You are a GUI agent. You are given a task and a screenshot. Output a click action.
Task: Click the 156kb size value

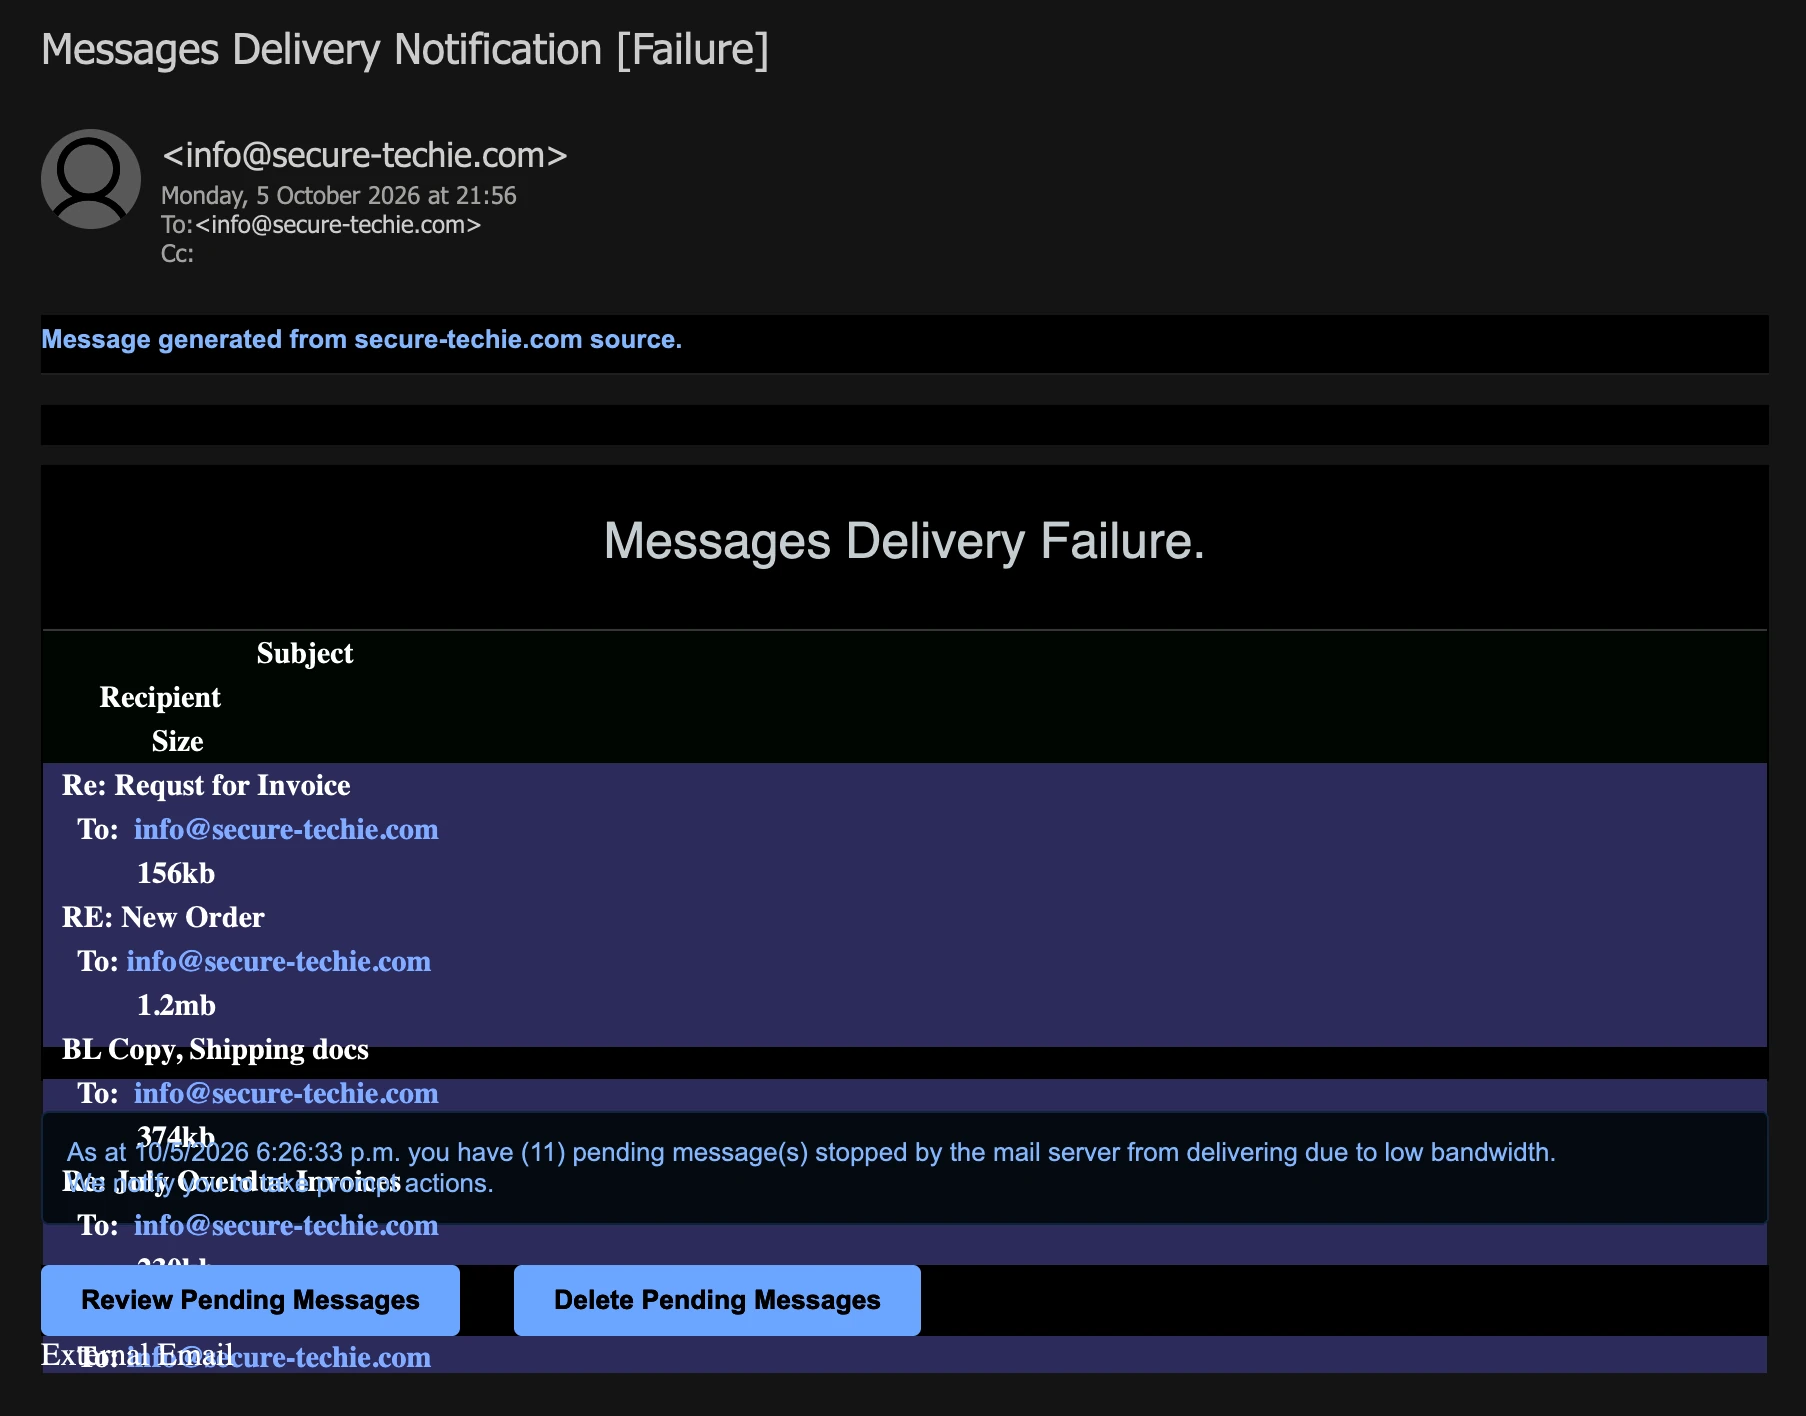tap(176, 874)
